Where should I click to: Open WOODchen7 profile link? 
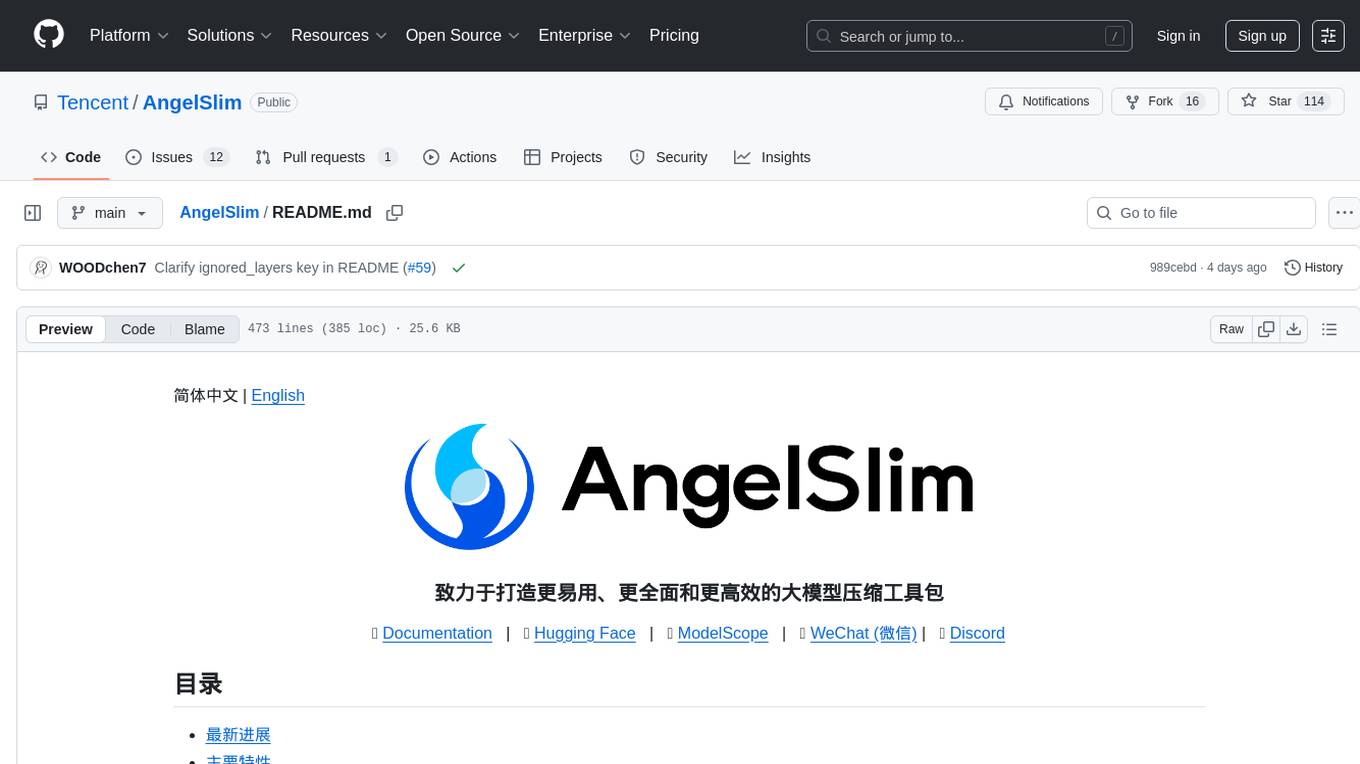pyautogui.click(x=103, y=268)
